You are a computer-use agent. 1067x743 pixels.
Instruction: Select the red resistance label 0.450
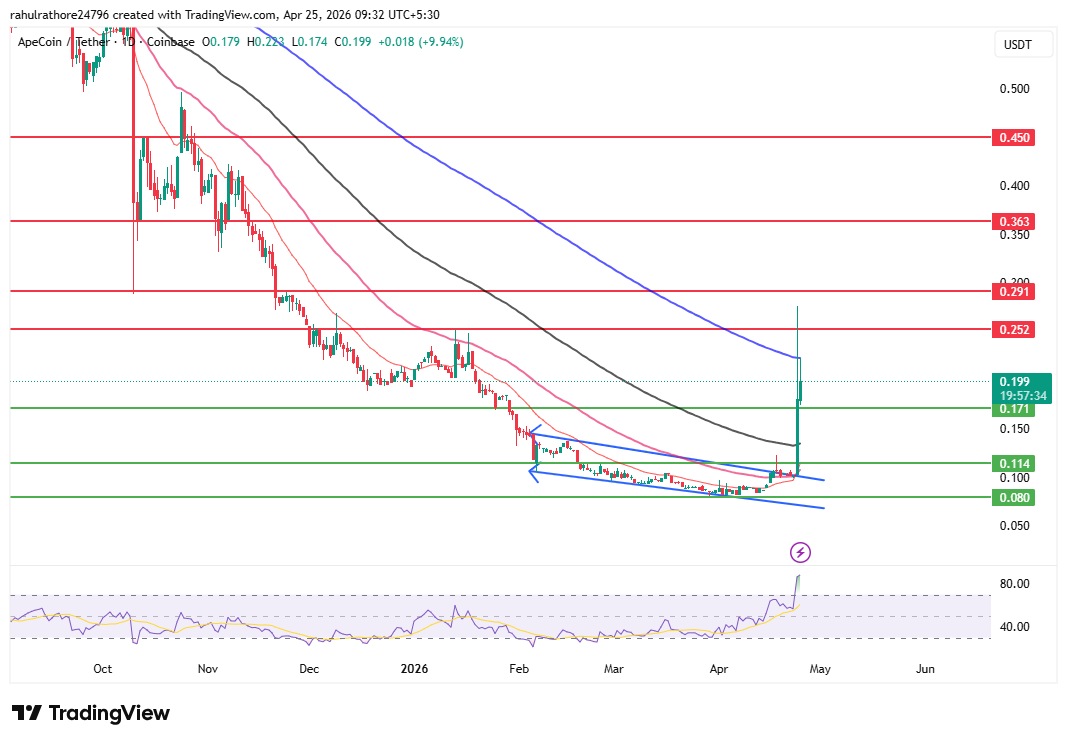[x=1014, y=138]
